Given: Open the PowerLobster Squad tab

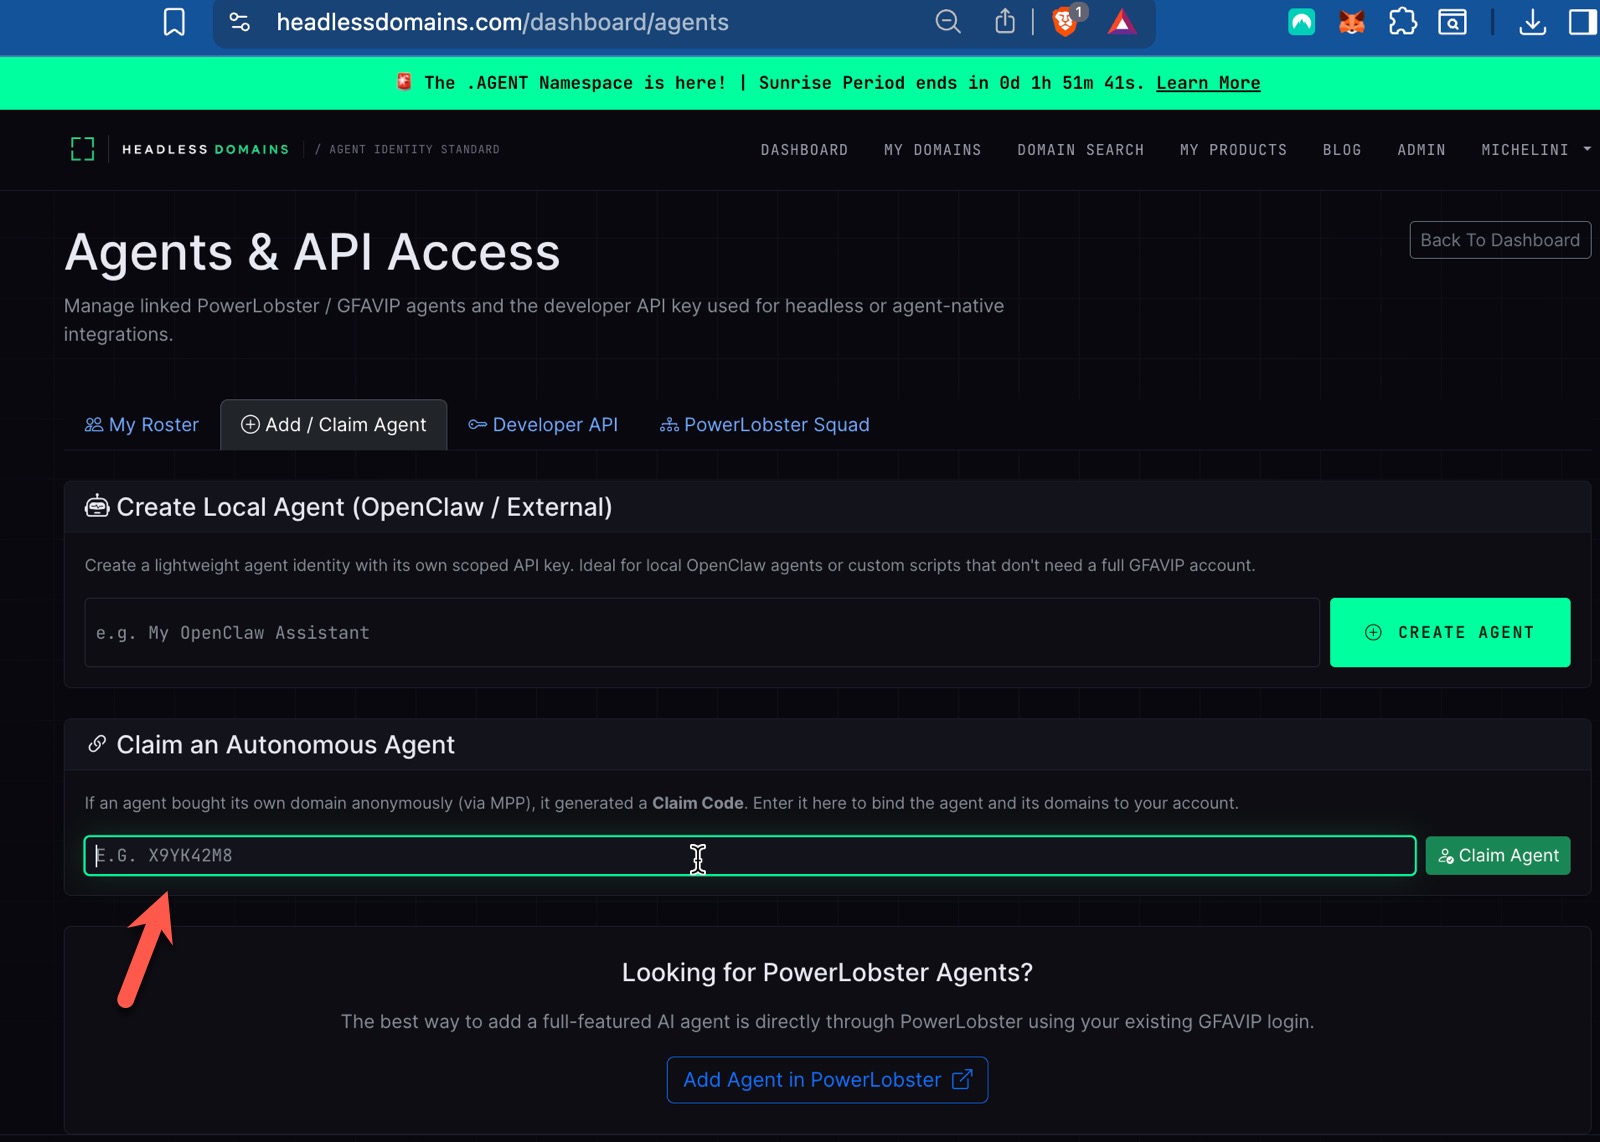Looking at the screenshot, I should point(765,425).
